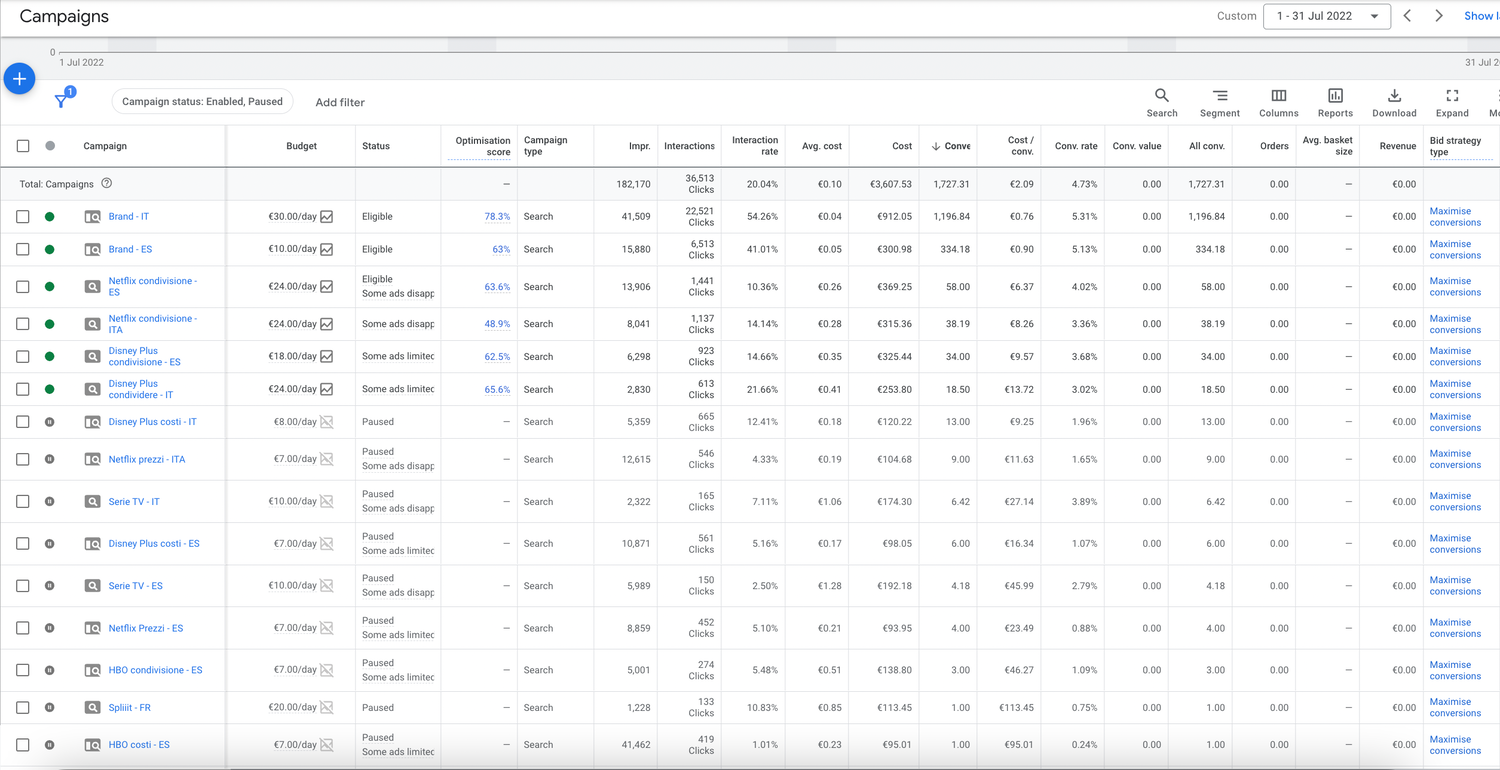Select the checkbox for Brand - ES
Image resolution: width=1500 pixels, height=770 pixels.
click(23, 250)
